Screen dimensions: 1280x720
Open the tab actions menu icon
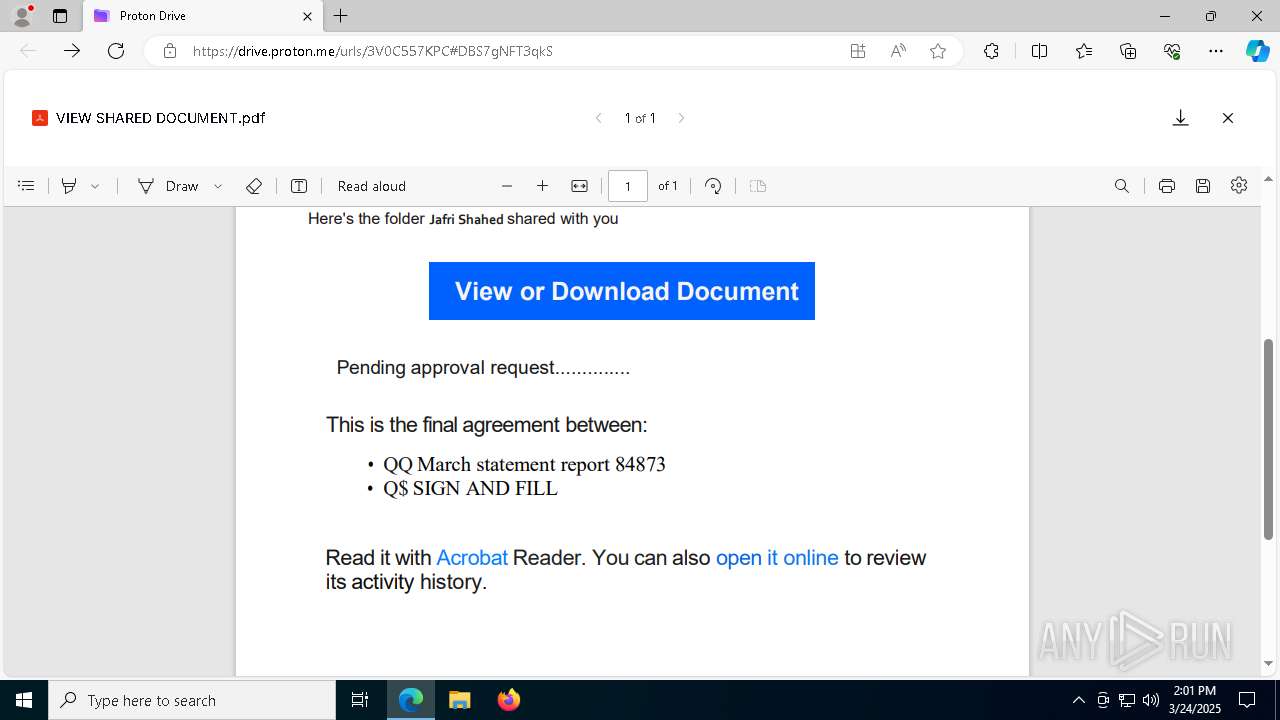60,16
